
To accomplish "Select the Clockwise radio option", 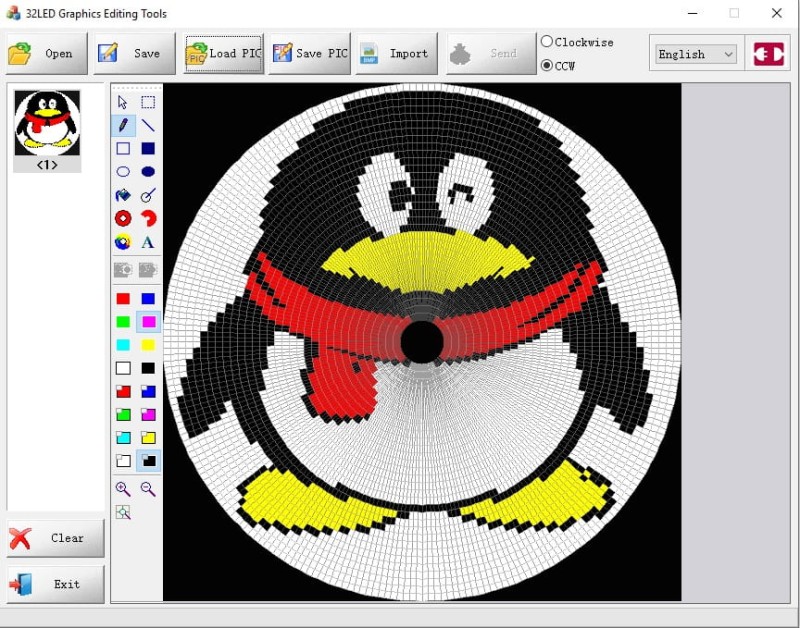I will [x=577, y=42].
